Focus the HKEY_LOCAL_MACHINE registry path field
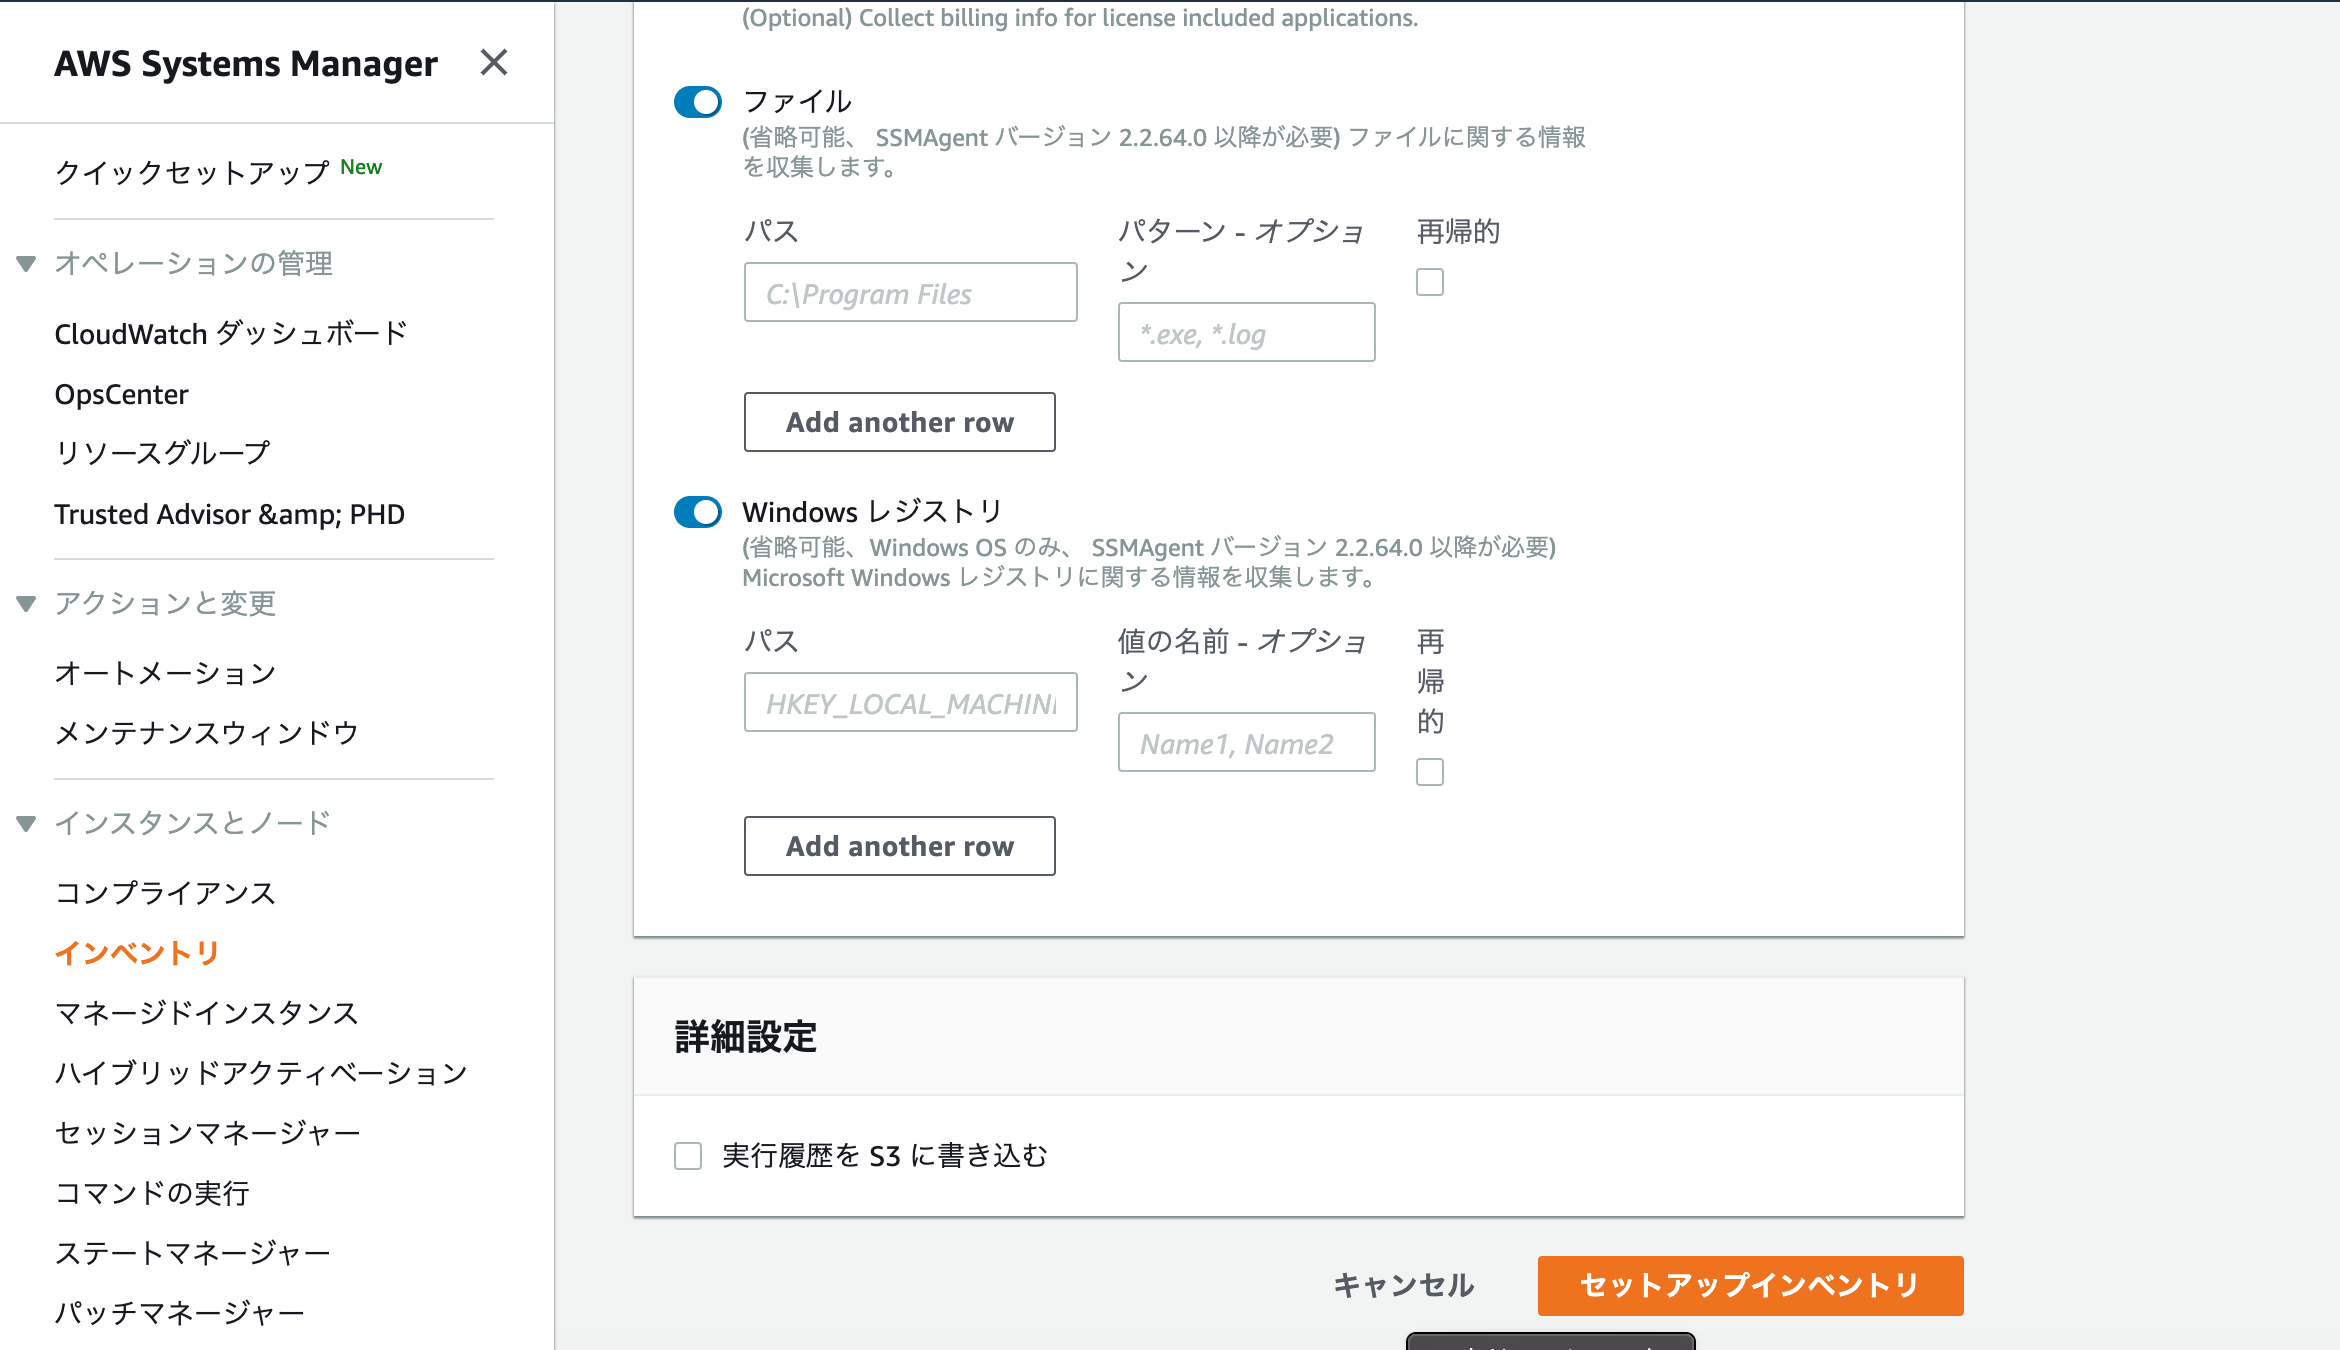Viewport: 2340px width, 1350px height. tap(910, 702)
